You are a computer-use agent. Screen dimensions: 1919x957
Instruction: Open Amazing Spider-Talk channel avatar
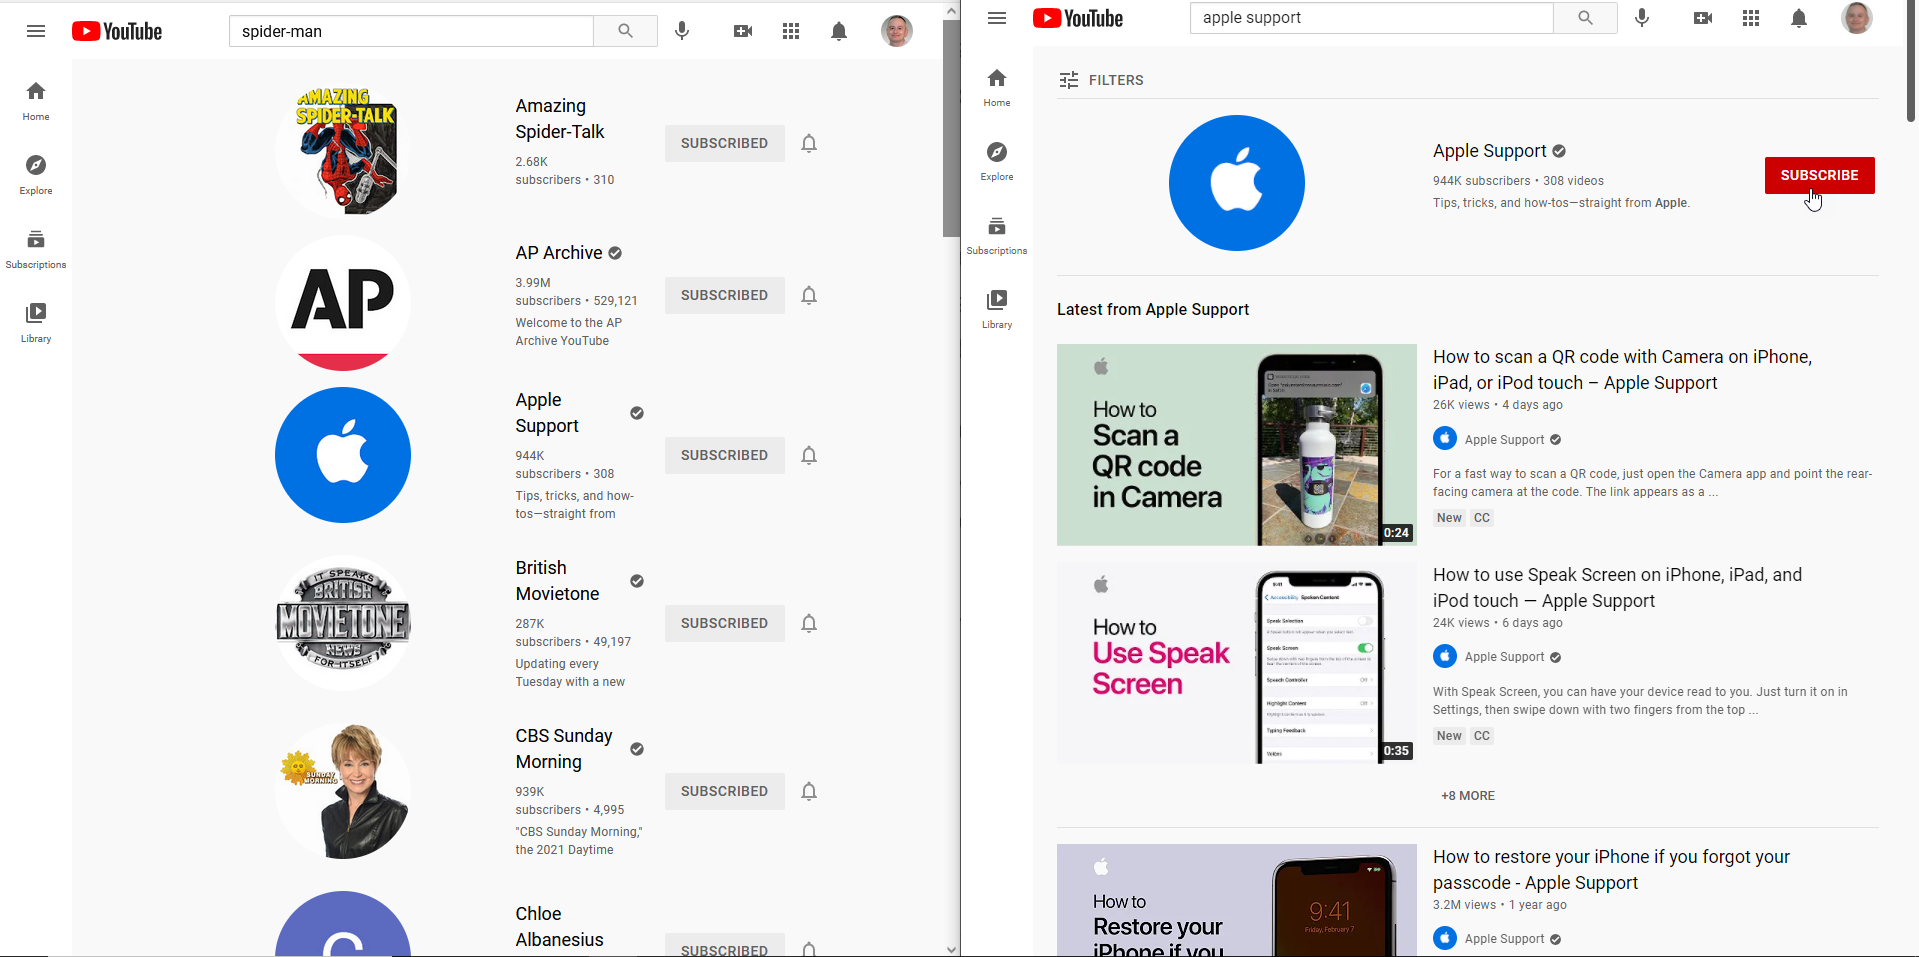click(x=343, y=151)
